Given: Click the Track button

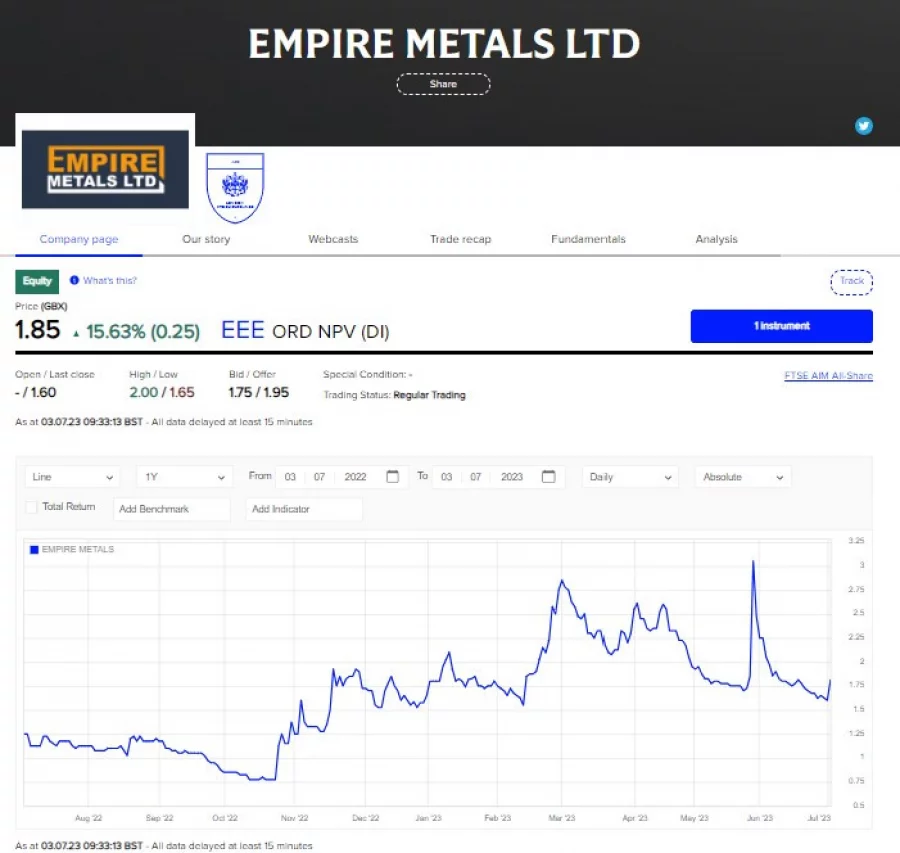Looking at the screenshot, I should click(x=851, y=282).
